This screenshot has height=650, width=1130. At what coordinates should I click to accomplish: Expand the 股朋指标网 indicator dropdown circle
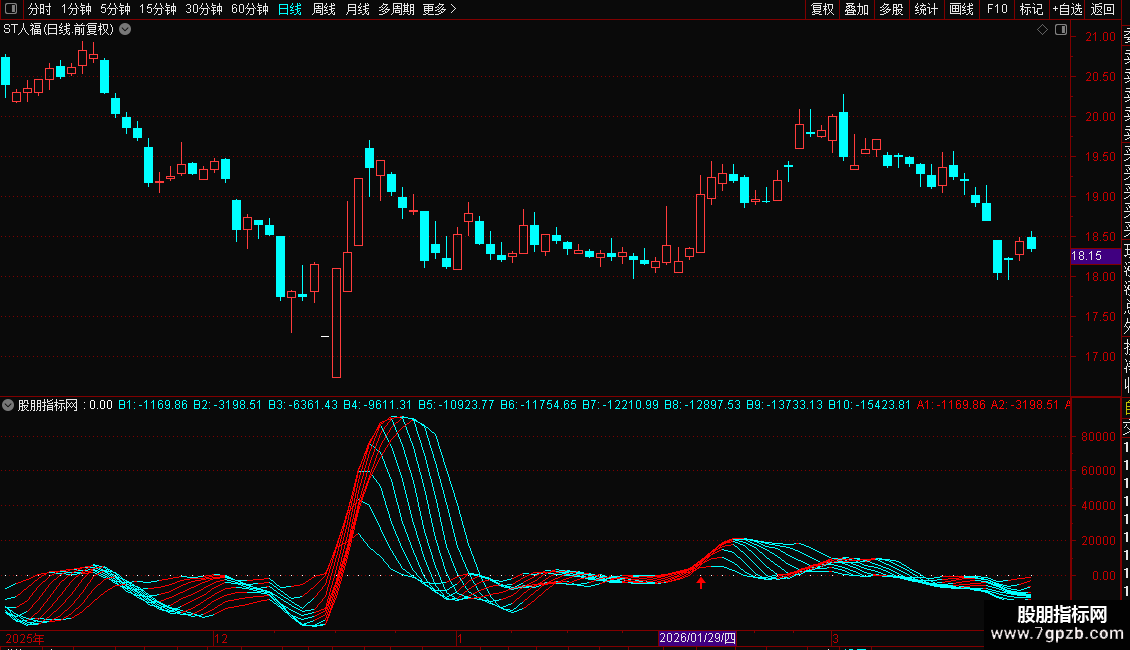(8, 405)
